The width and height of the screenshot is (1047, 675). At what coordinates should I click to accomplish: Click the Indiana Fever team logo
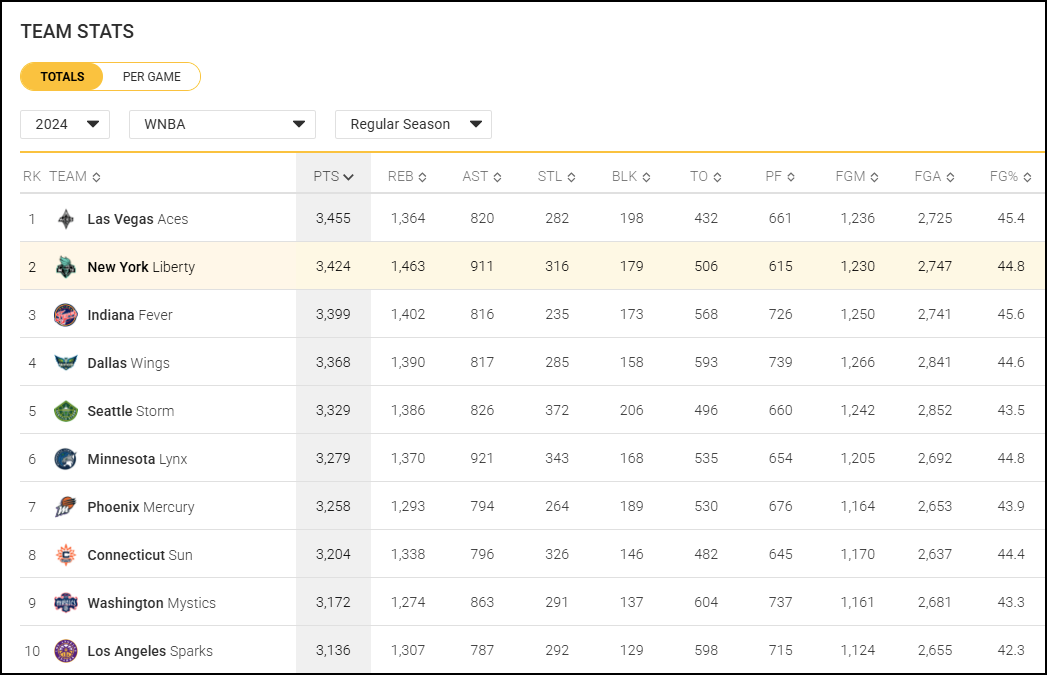[65, 315]
